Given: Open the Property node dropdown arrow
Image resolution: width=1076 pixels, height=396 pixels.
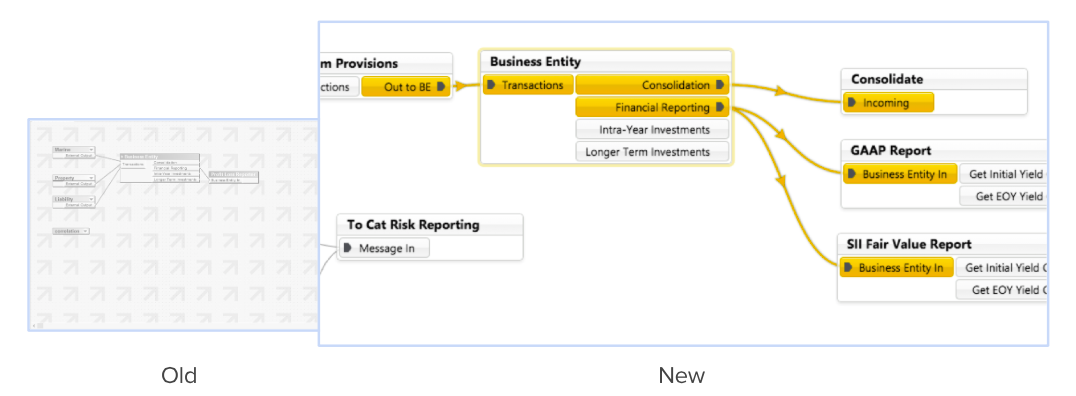Looking at the screenshot, I should 91,178.
